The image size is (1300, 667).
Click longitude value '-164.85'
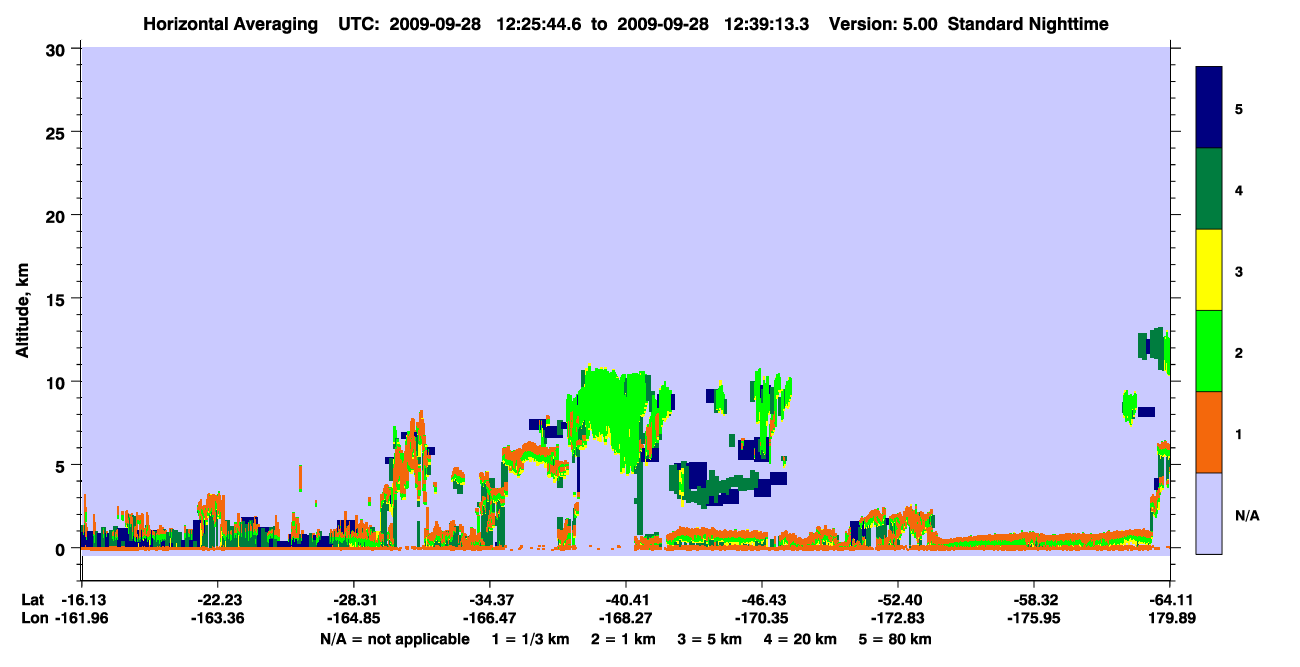pyautogui.click(x=354, y=618)
